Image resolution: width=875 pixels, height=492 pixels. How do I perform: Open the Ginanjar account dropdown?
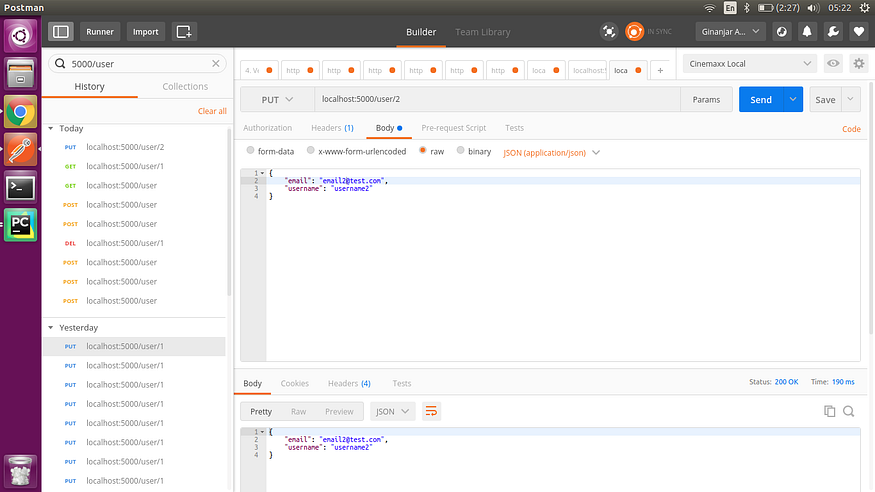(x=730, y=32)
